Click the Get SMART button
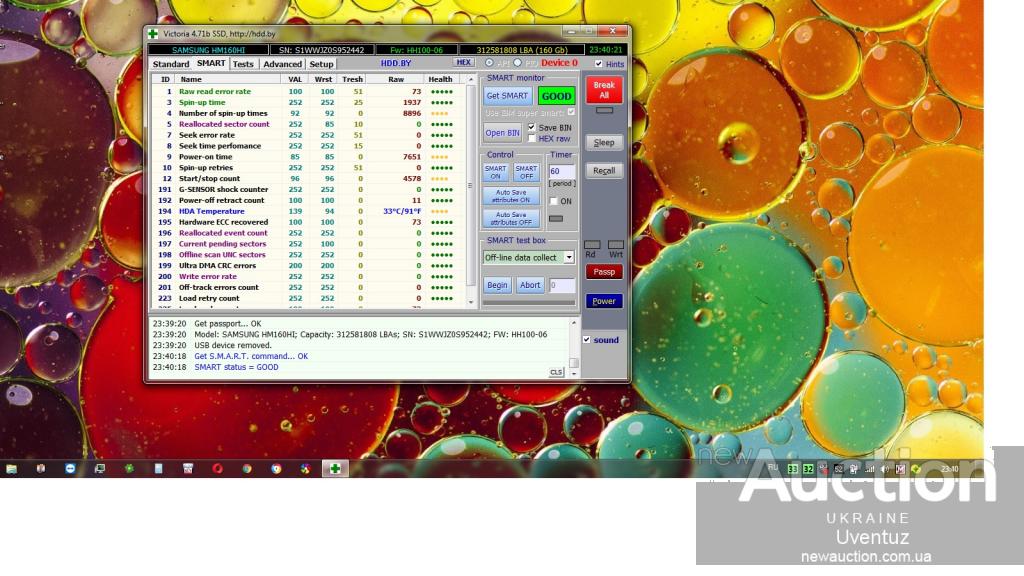Image resolution: width=1024 pixels, height=576 pixels. 507,95
